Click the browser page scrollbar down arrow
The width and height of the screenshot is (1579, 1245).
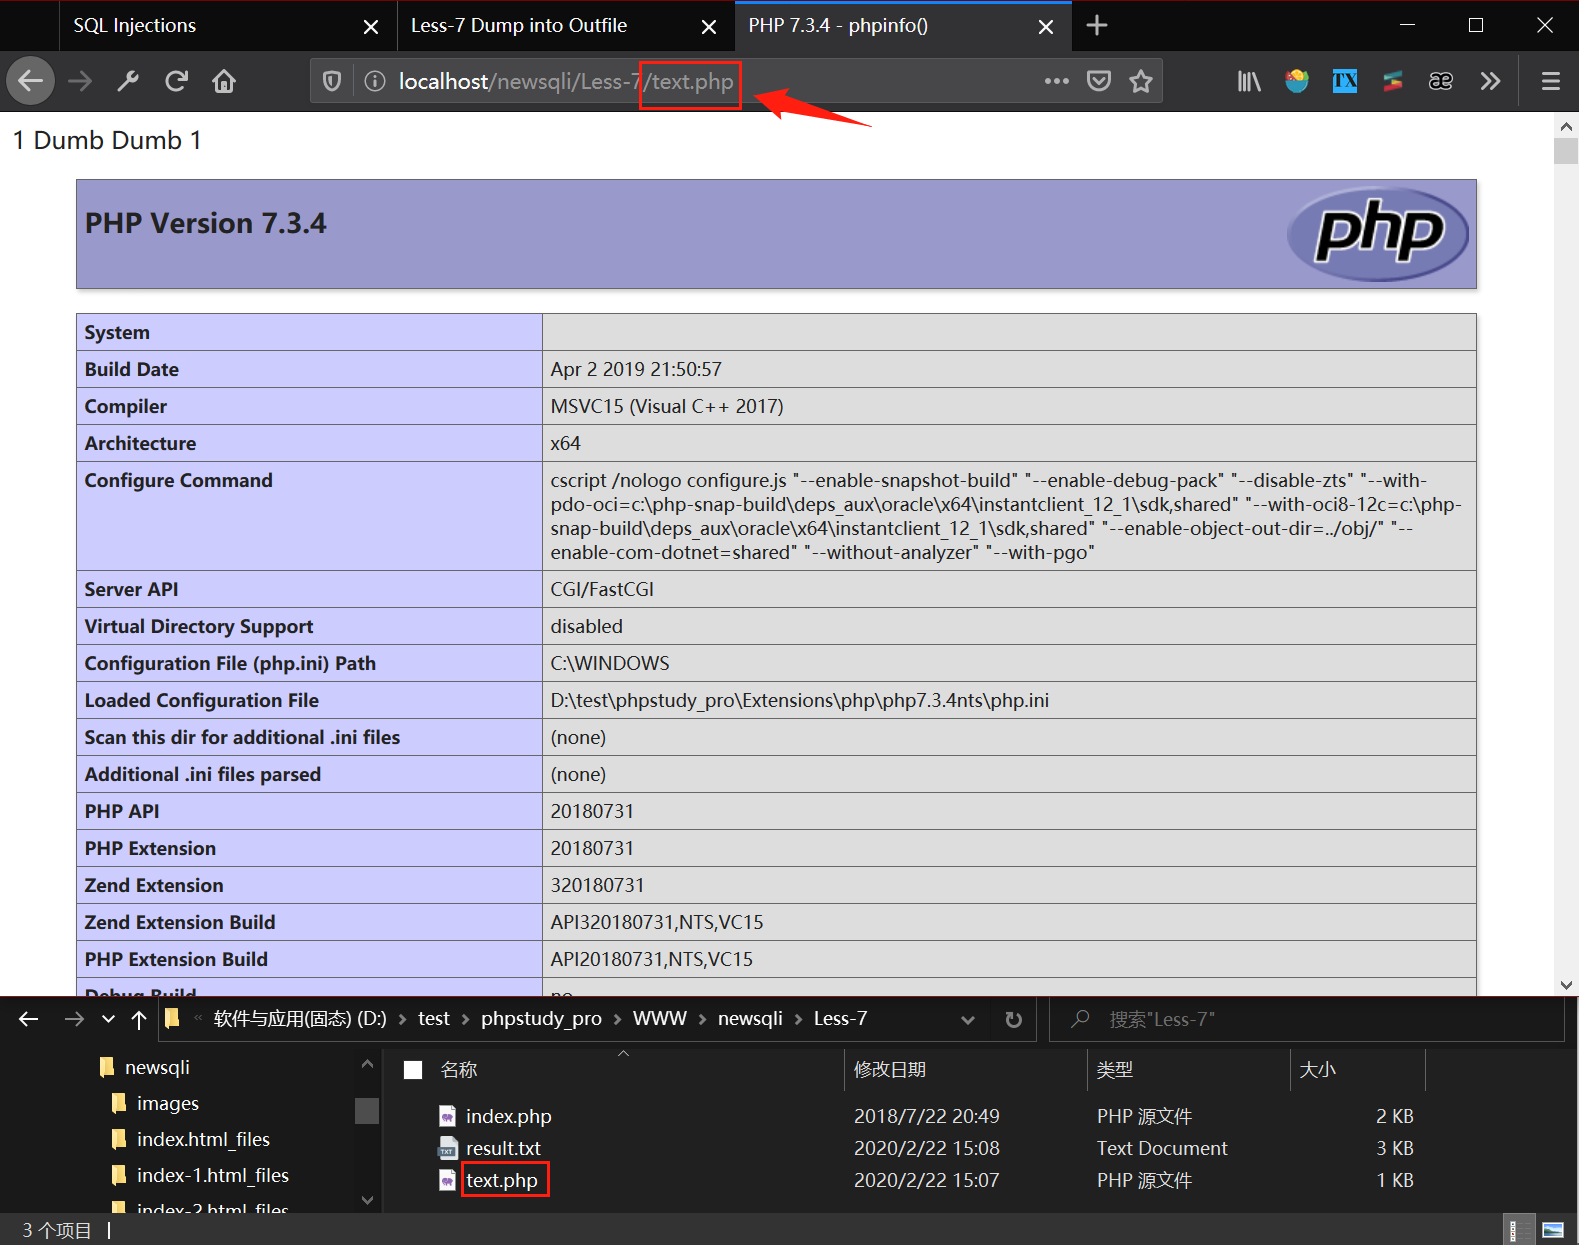[1566, 985]
